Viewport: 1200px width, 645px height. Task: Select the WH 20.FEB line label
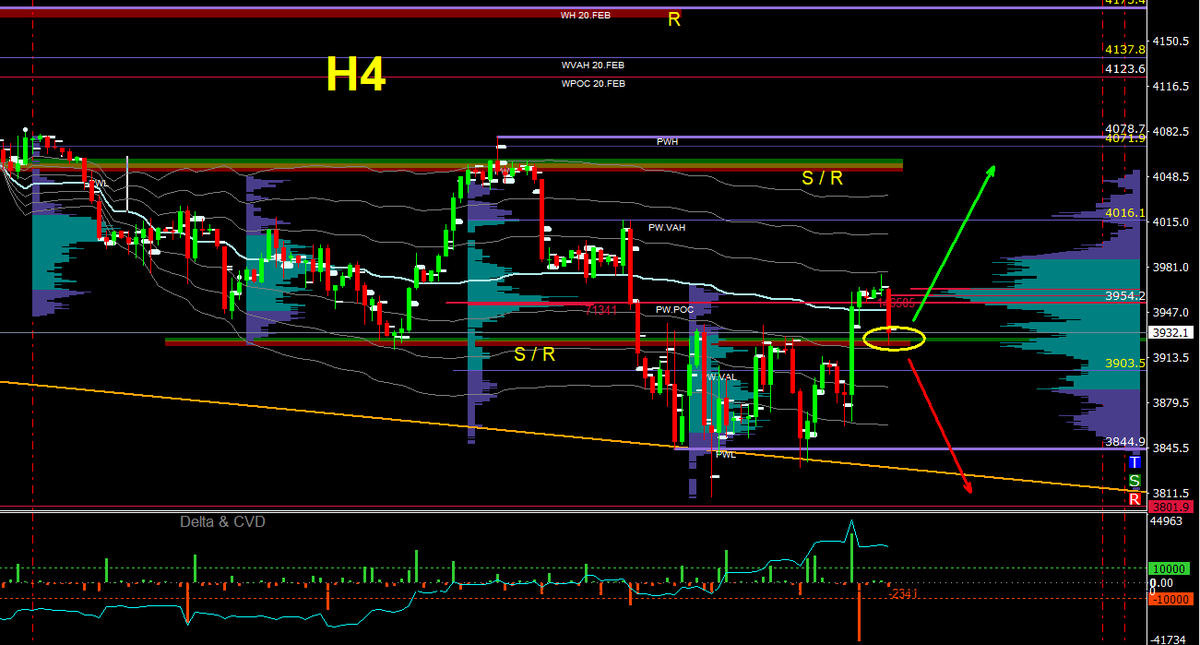coord(586,15)
